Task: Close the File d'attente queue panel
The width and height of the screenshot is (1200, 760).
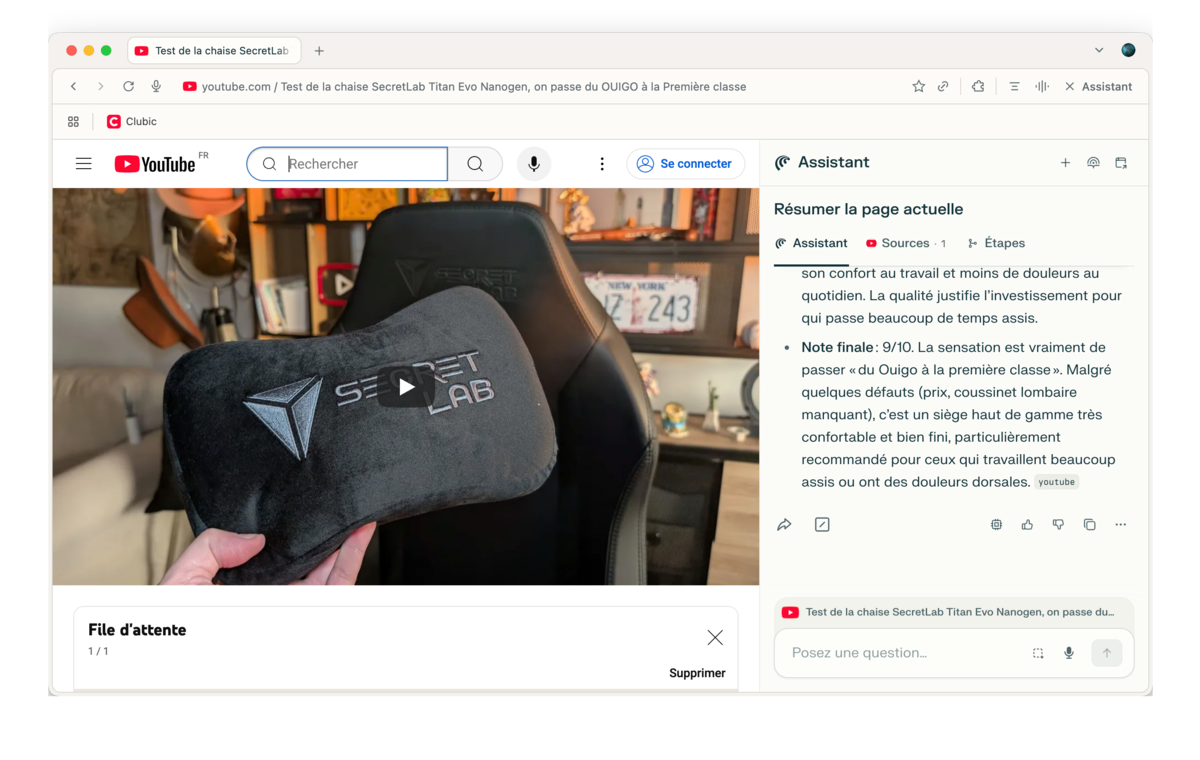Action: 715,637
